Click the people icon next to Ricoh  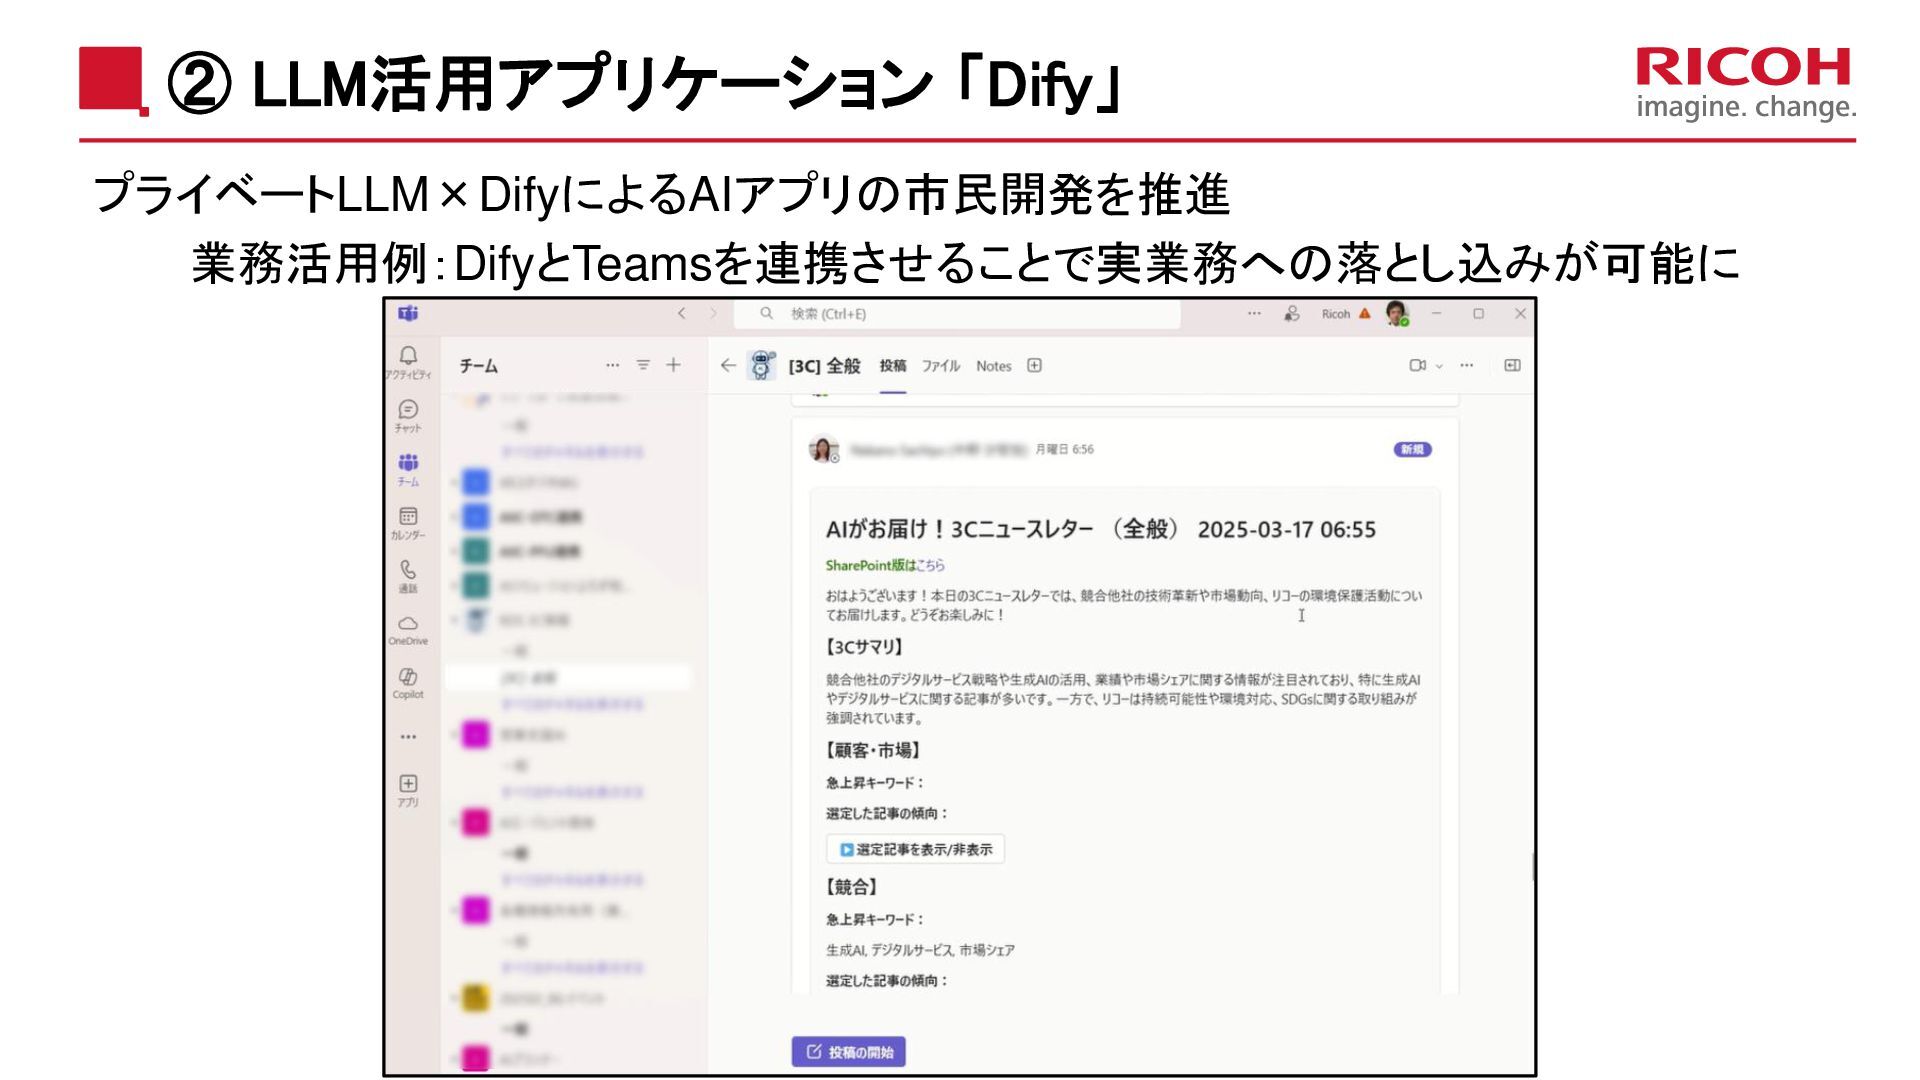click(x=1292, y=314)
